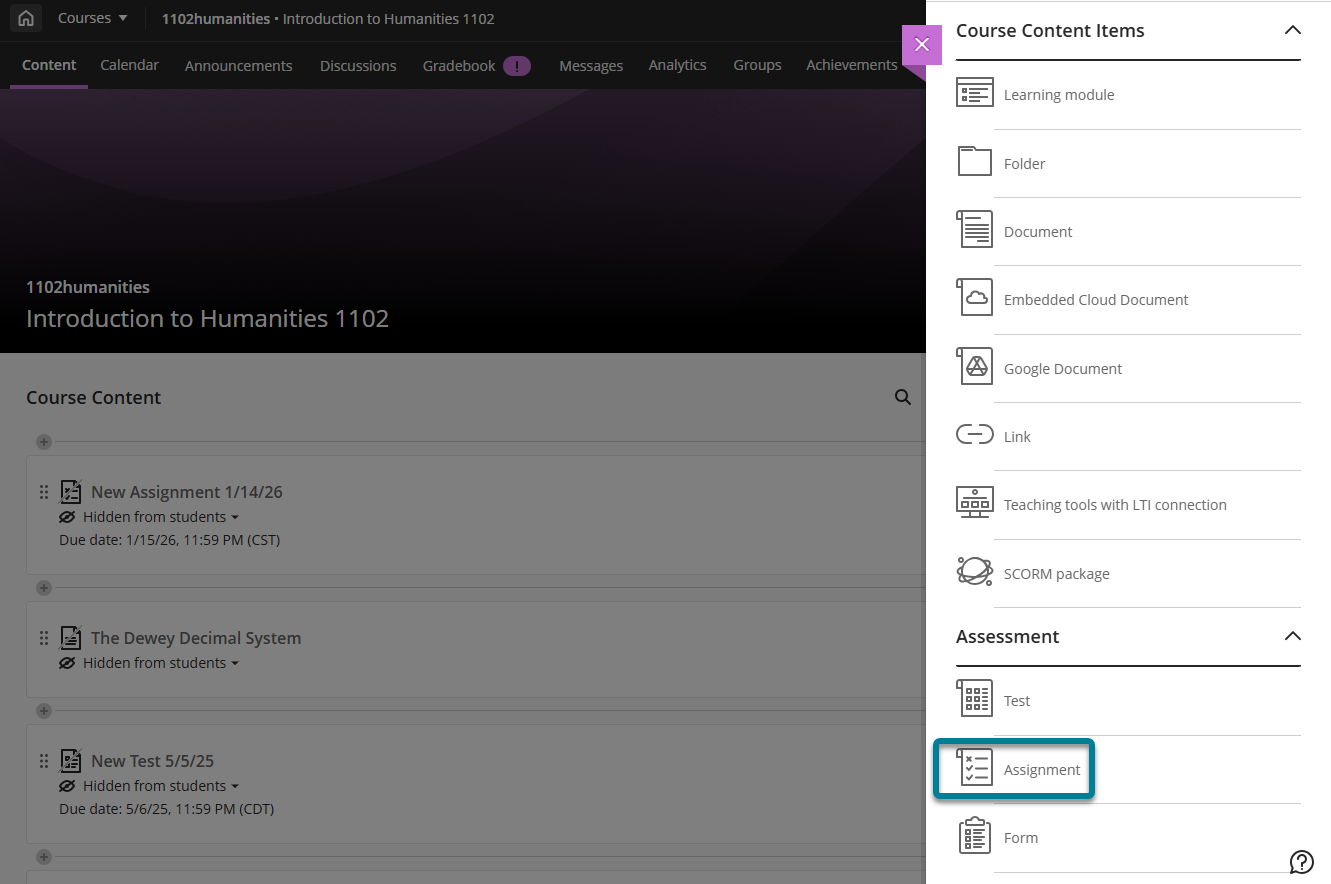The width and height of the screenshot is (1331, 884).
Task: Collapse the Course Content Items section
Action: pyautogui.click(x=1293, y=31)
